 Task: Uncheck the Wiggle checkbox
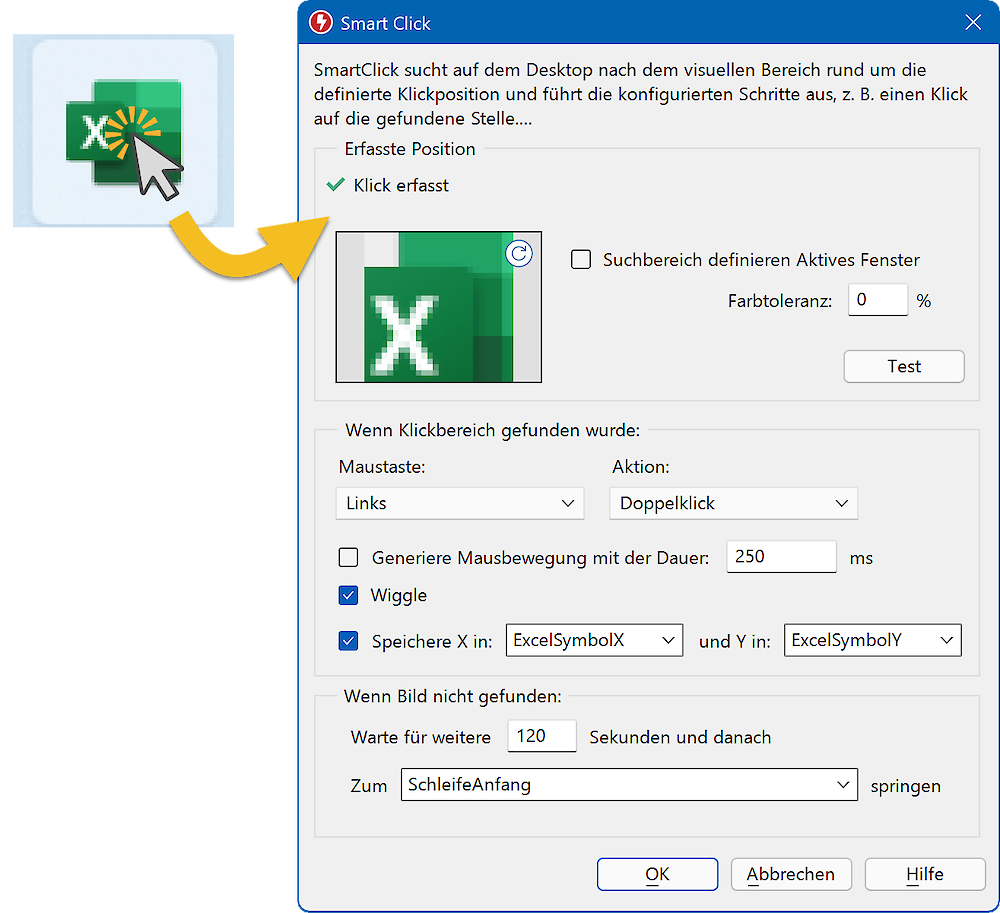(348, 595)
